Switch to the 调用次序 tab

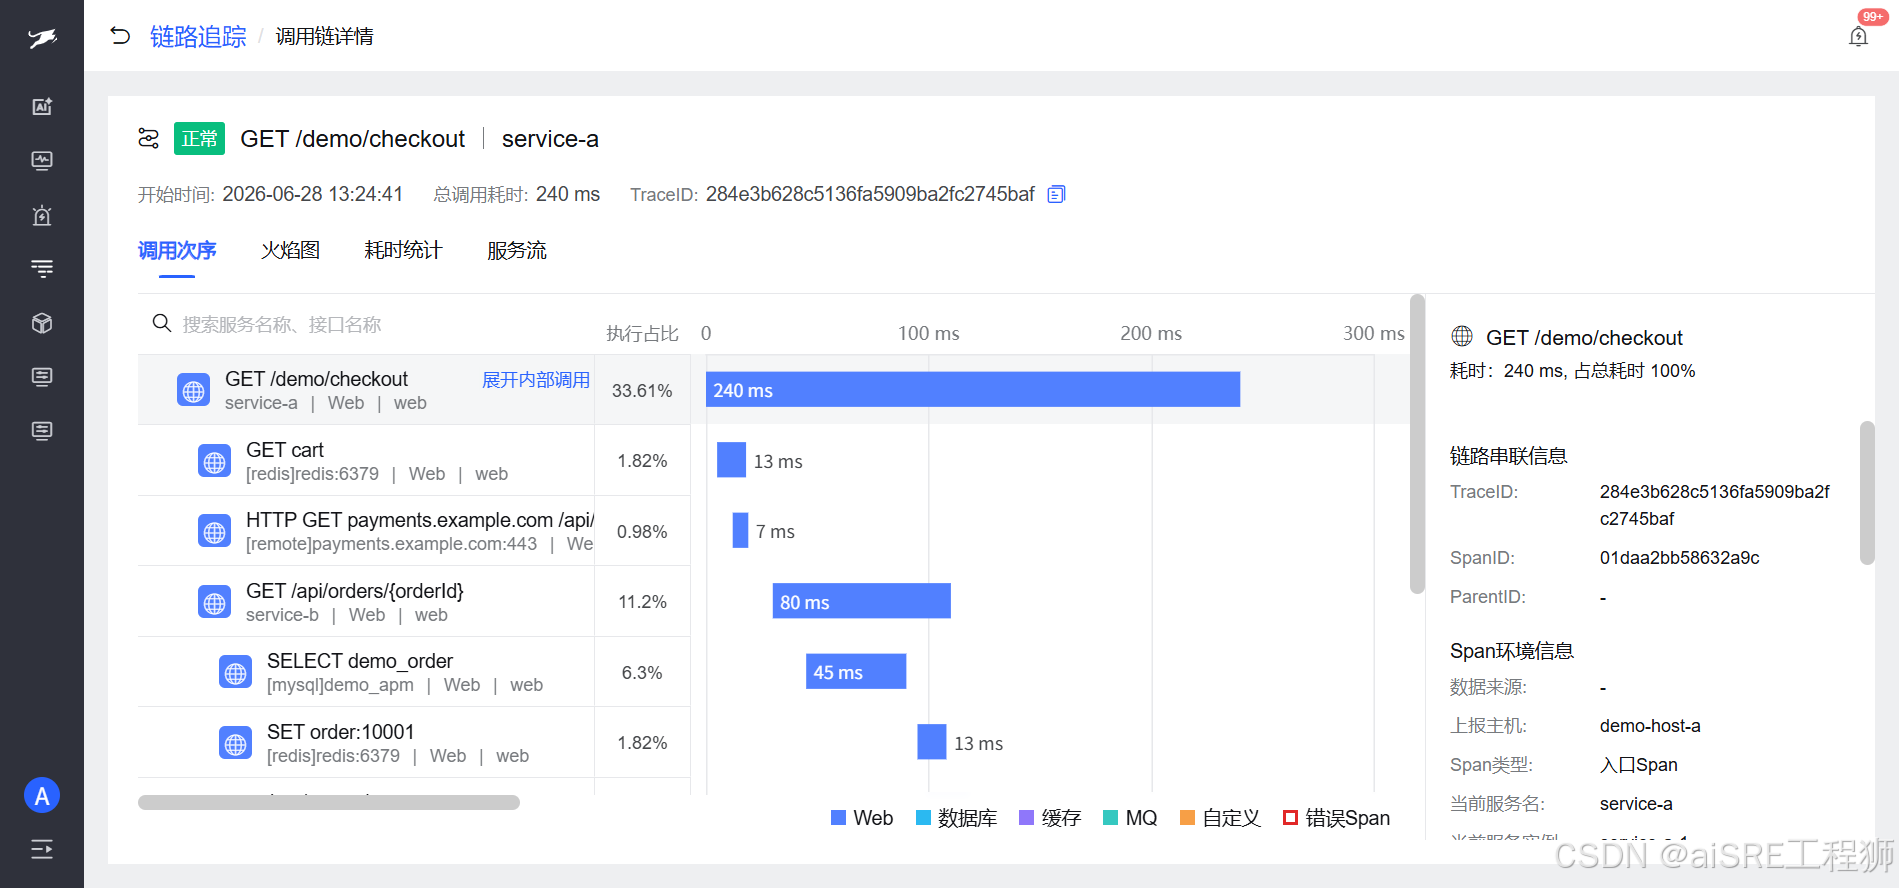coord(177,250)
